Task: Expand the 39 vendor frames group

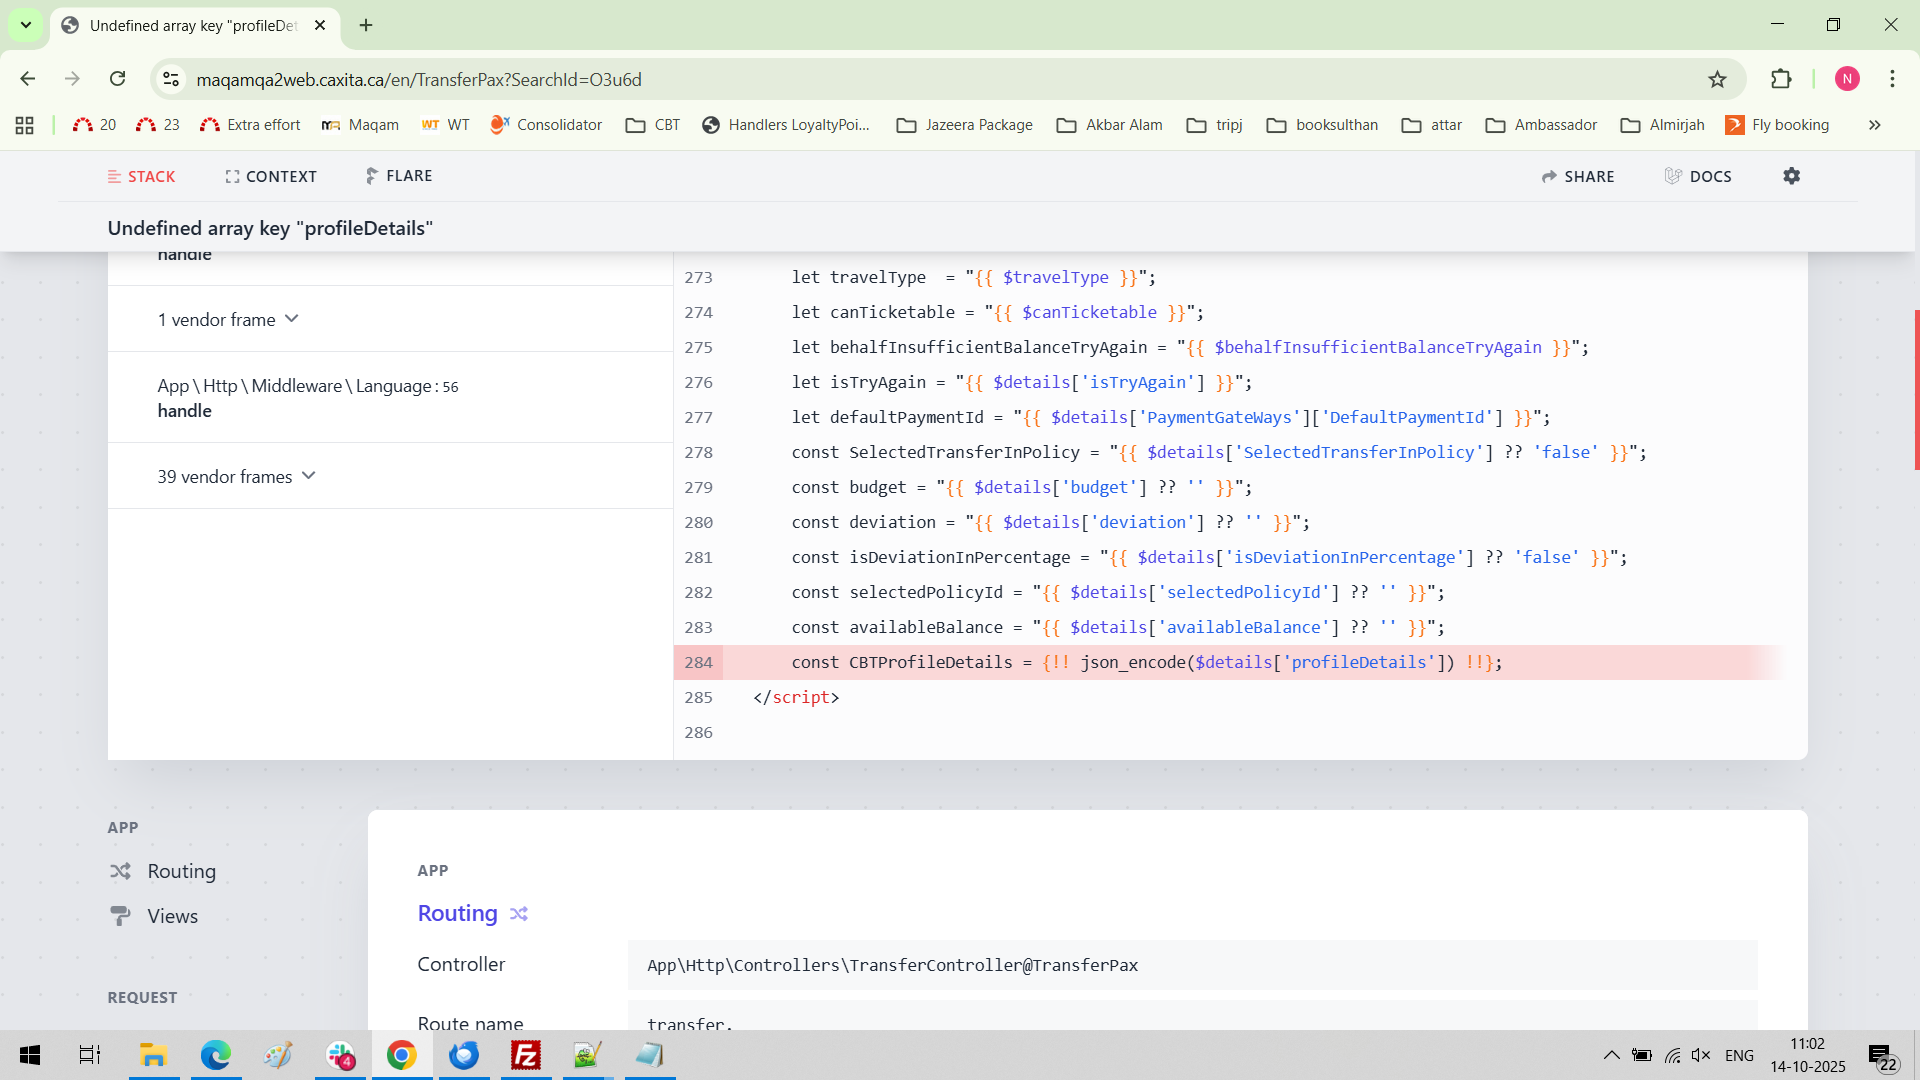Action: click(236, 476)
